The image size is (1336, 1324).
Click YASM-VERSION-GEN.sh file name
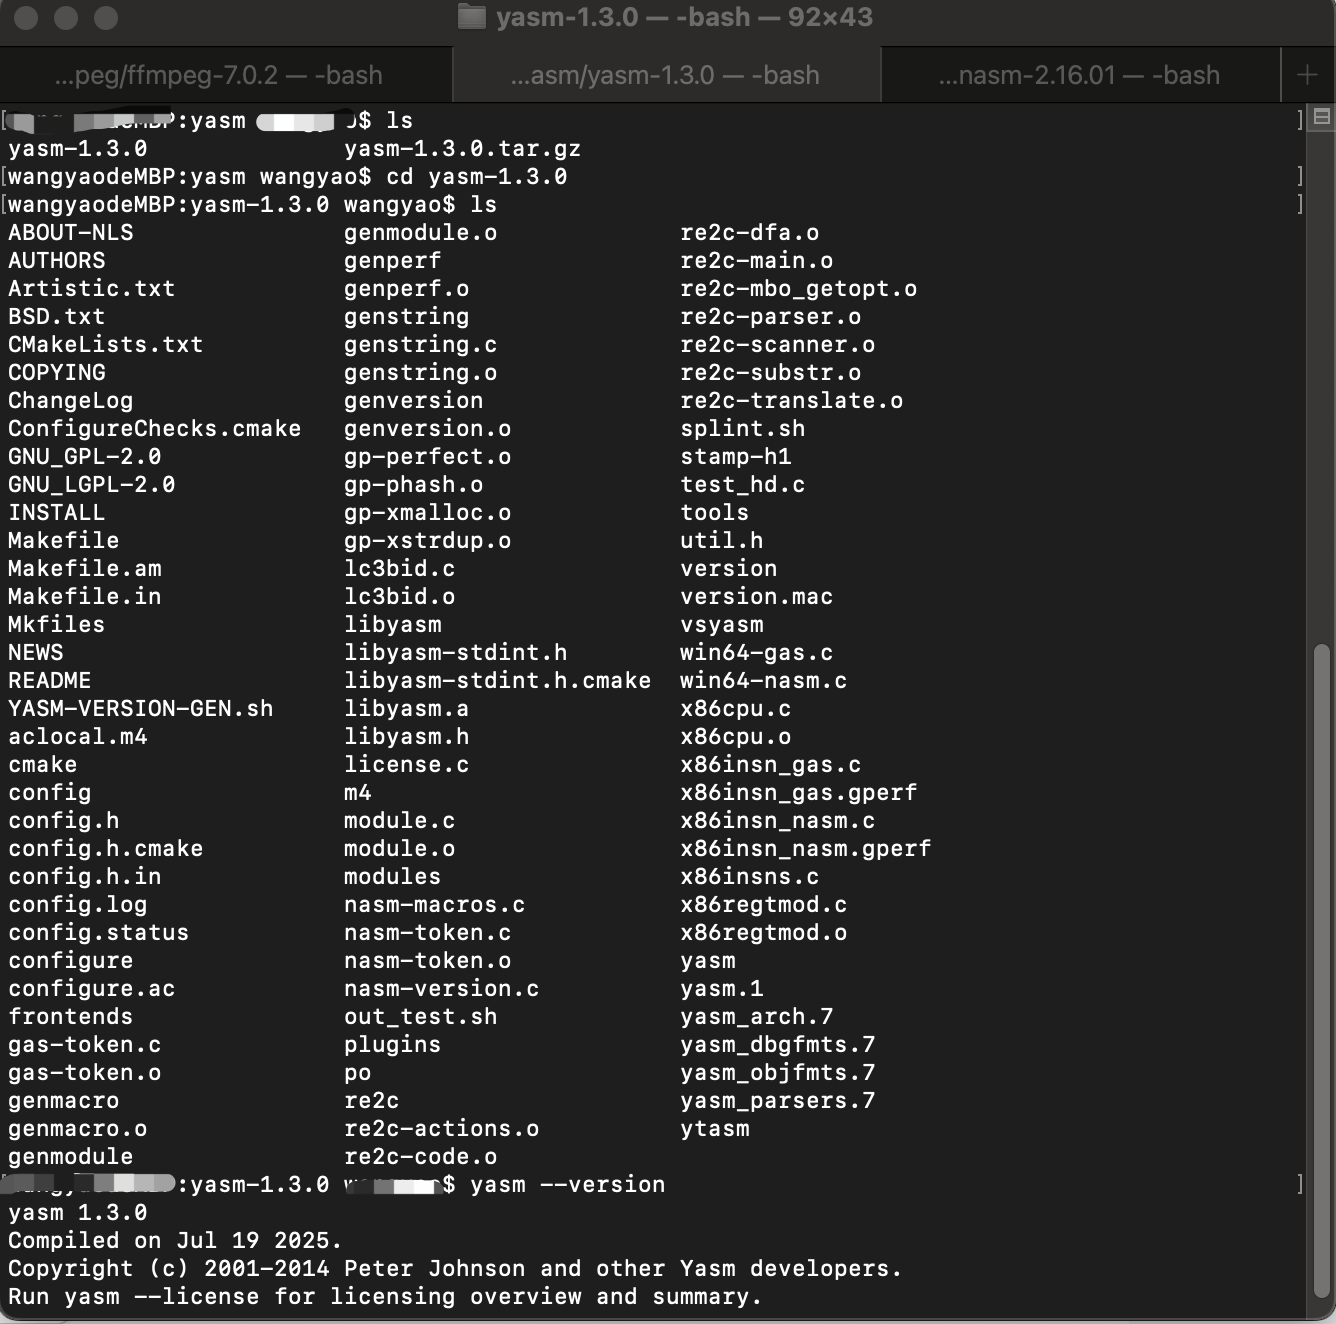141,708
